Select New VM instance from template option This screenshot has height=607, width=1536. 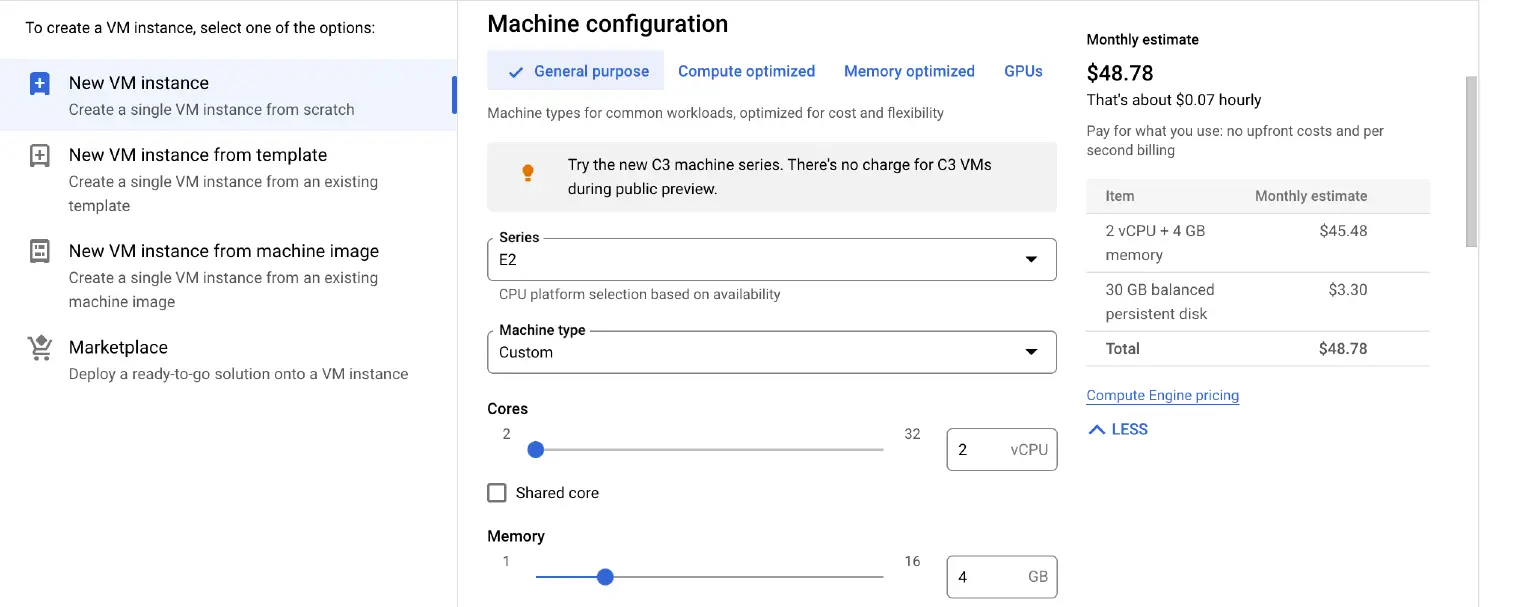(x=197, y=155)
